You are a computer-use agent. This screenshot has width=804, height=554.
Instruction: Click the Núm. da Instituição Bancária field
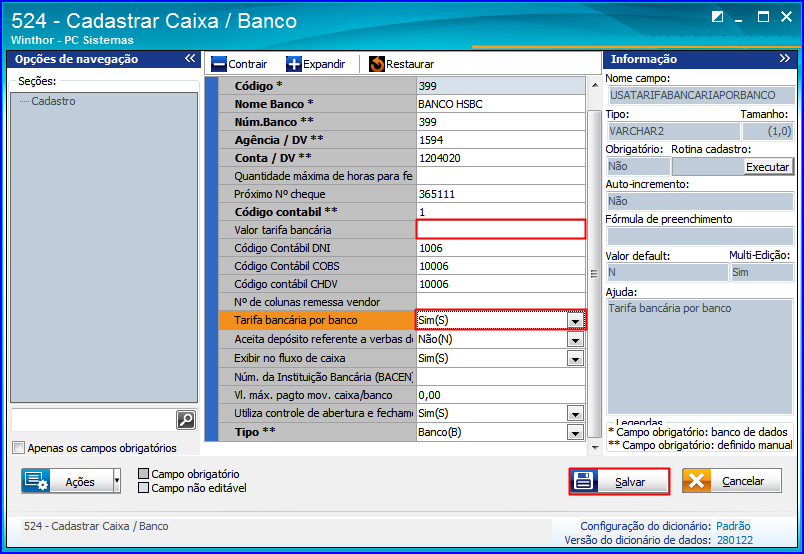pos(500,377)
